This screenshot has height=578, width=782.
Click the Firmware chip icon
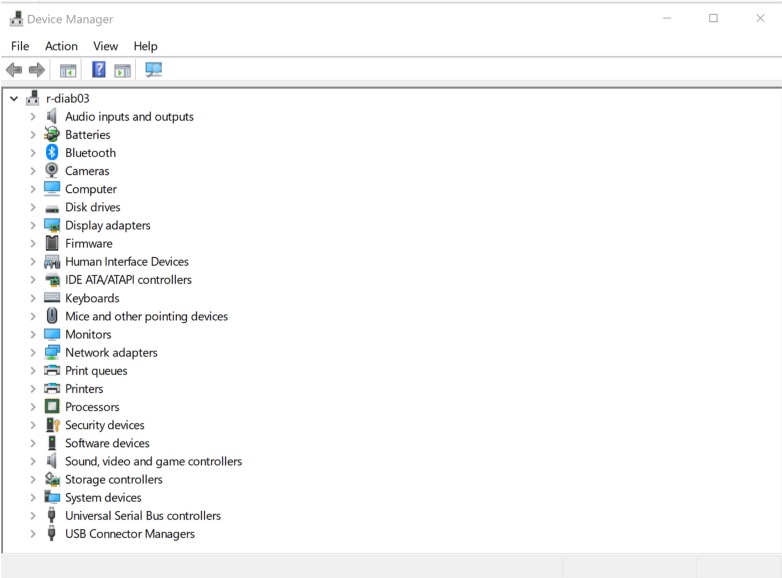pos(52,243)
